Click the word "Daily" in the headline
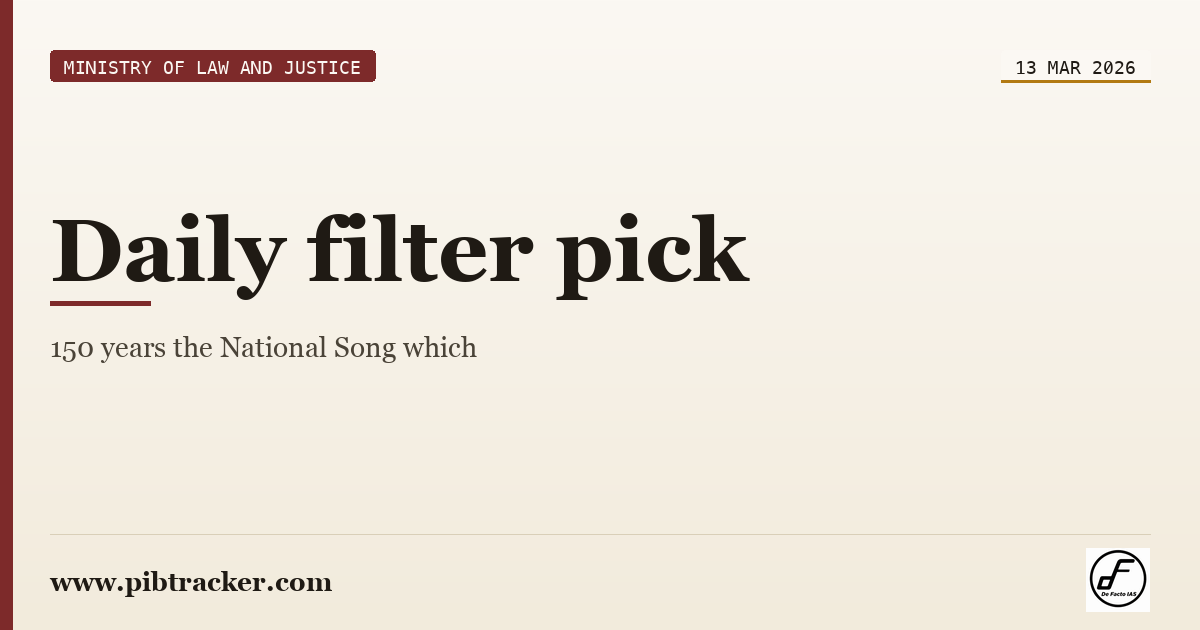The image size is (1200, 630). (x=168, y=250)
